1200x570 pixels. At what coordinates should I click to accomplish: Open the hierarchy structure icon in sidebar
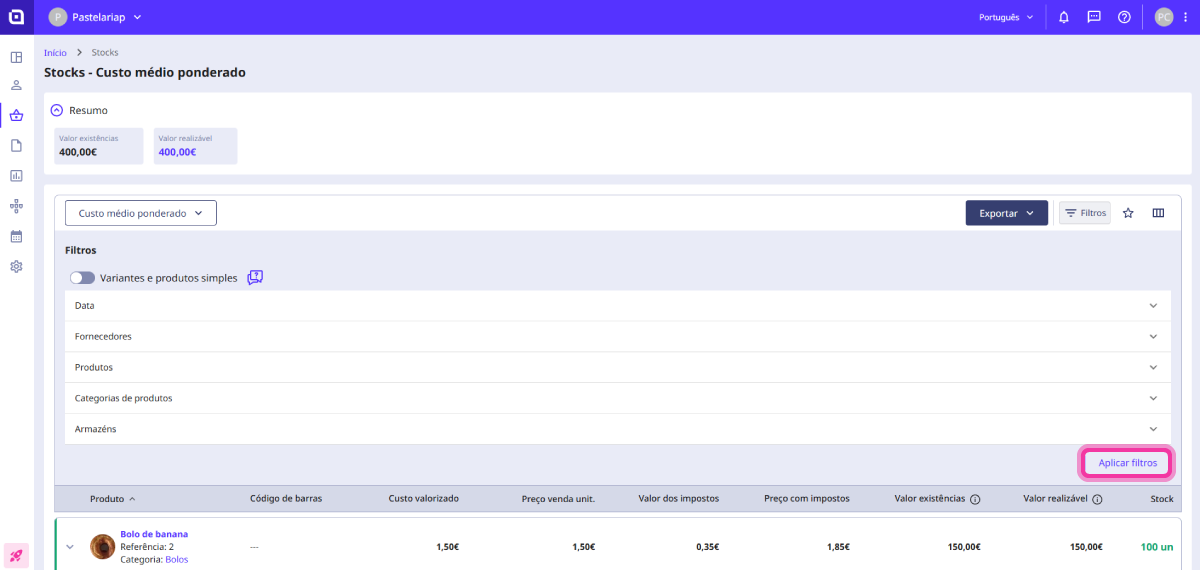pos(16,206)
